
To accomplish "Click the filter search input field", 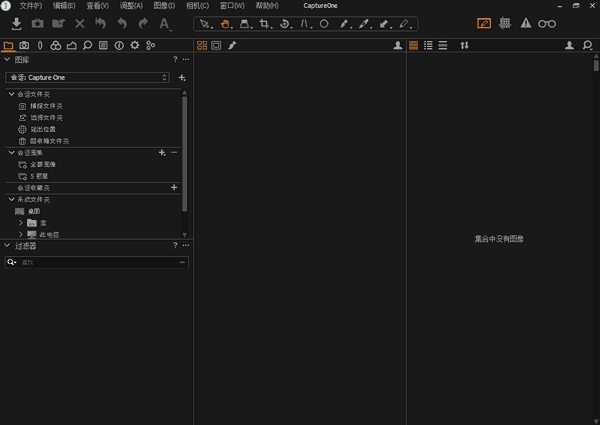I will pos(96,262).
